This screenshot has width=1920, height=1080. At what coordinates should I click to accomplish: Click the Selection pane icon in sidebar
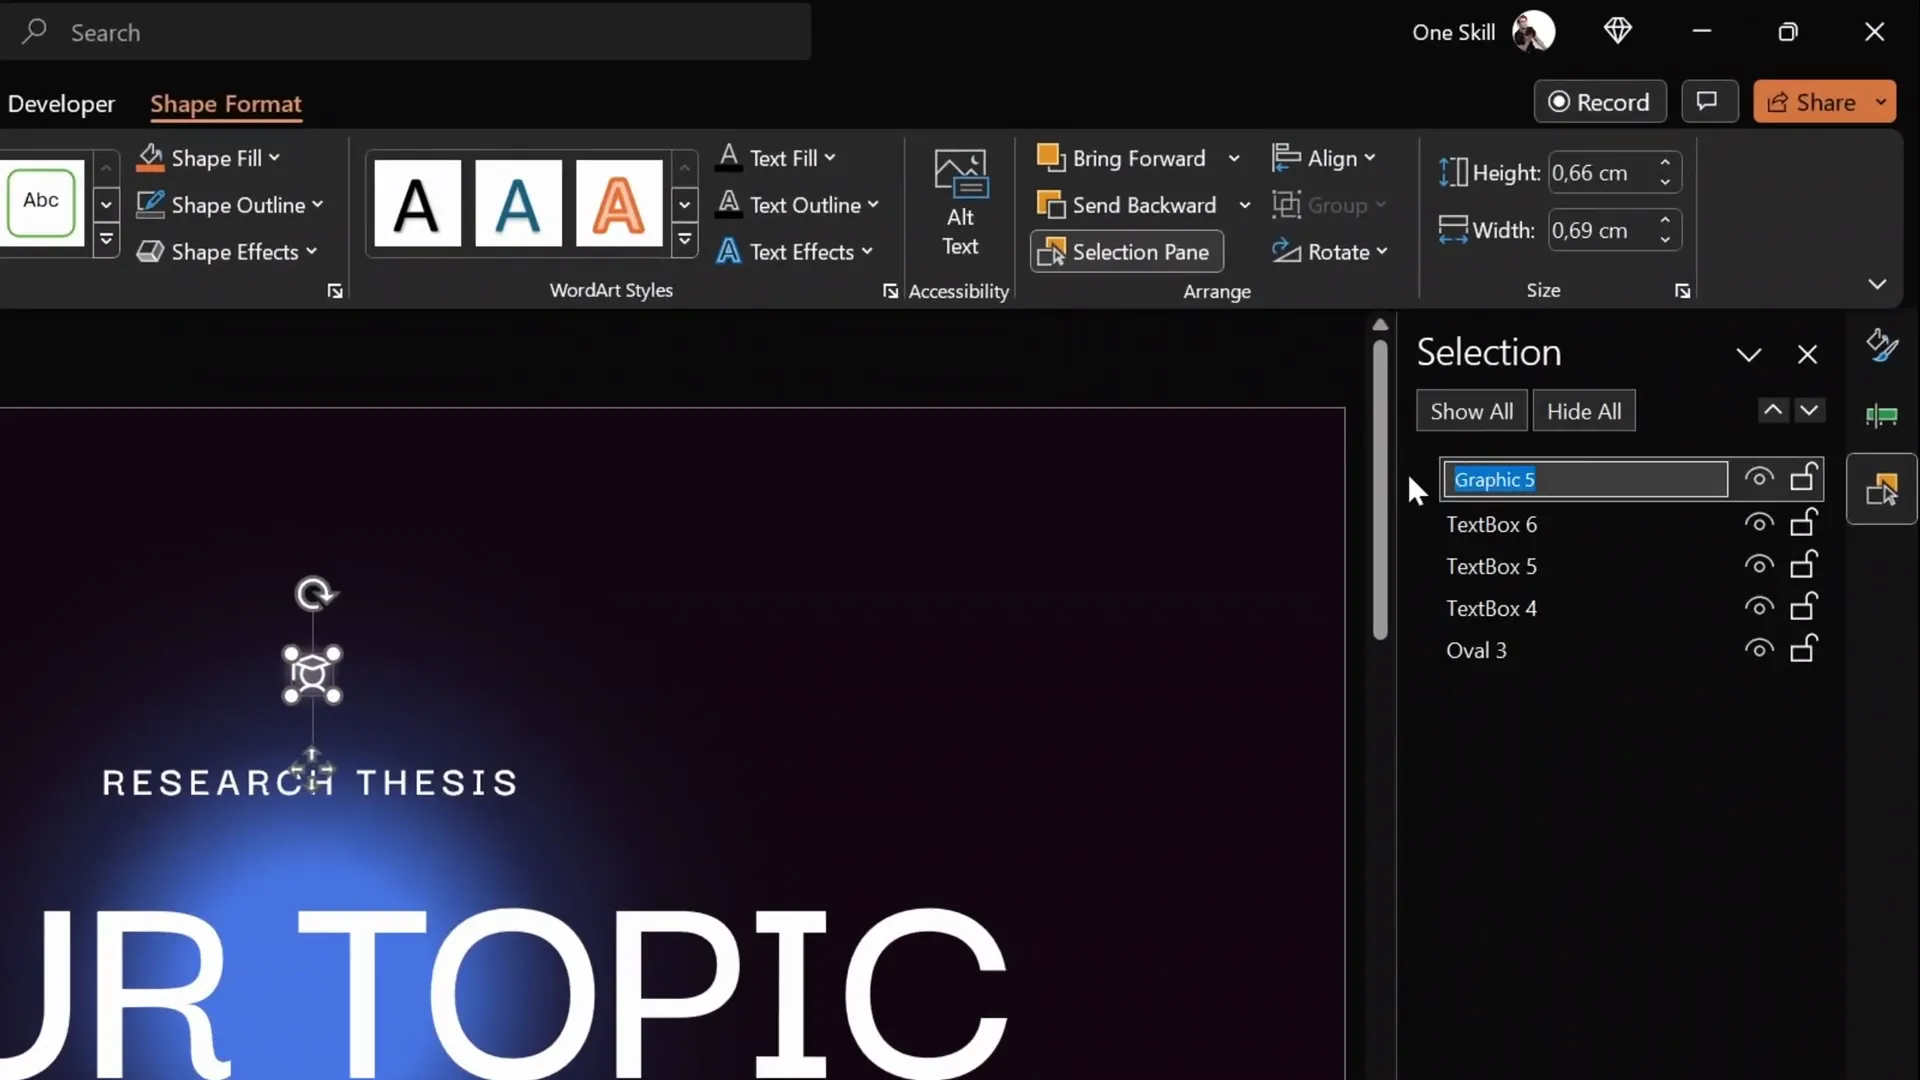(x=1882, y=489)
